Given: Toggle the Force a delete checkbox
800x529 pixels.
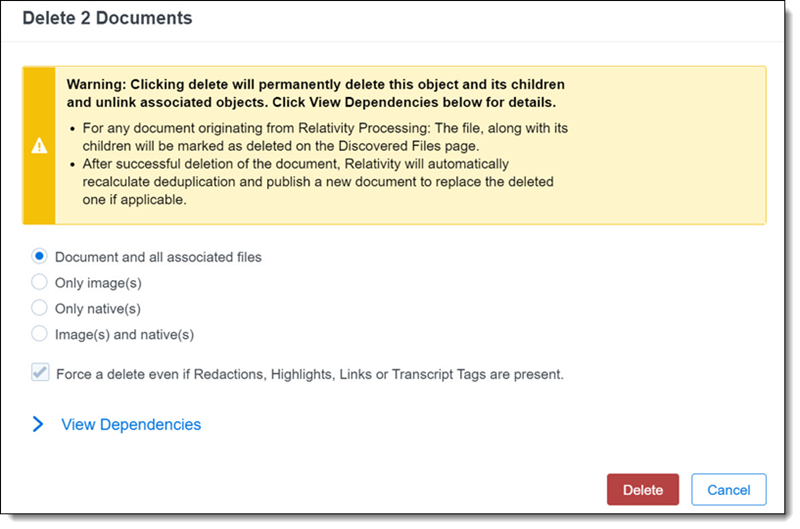Looking at the screenshot, I should [40, 373].
